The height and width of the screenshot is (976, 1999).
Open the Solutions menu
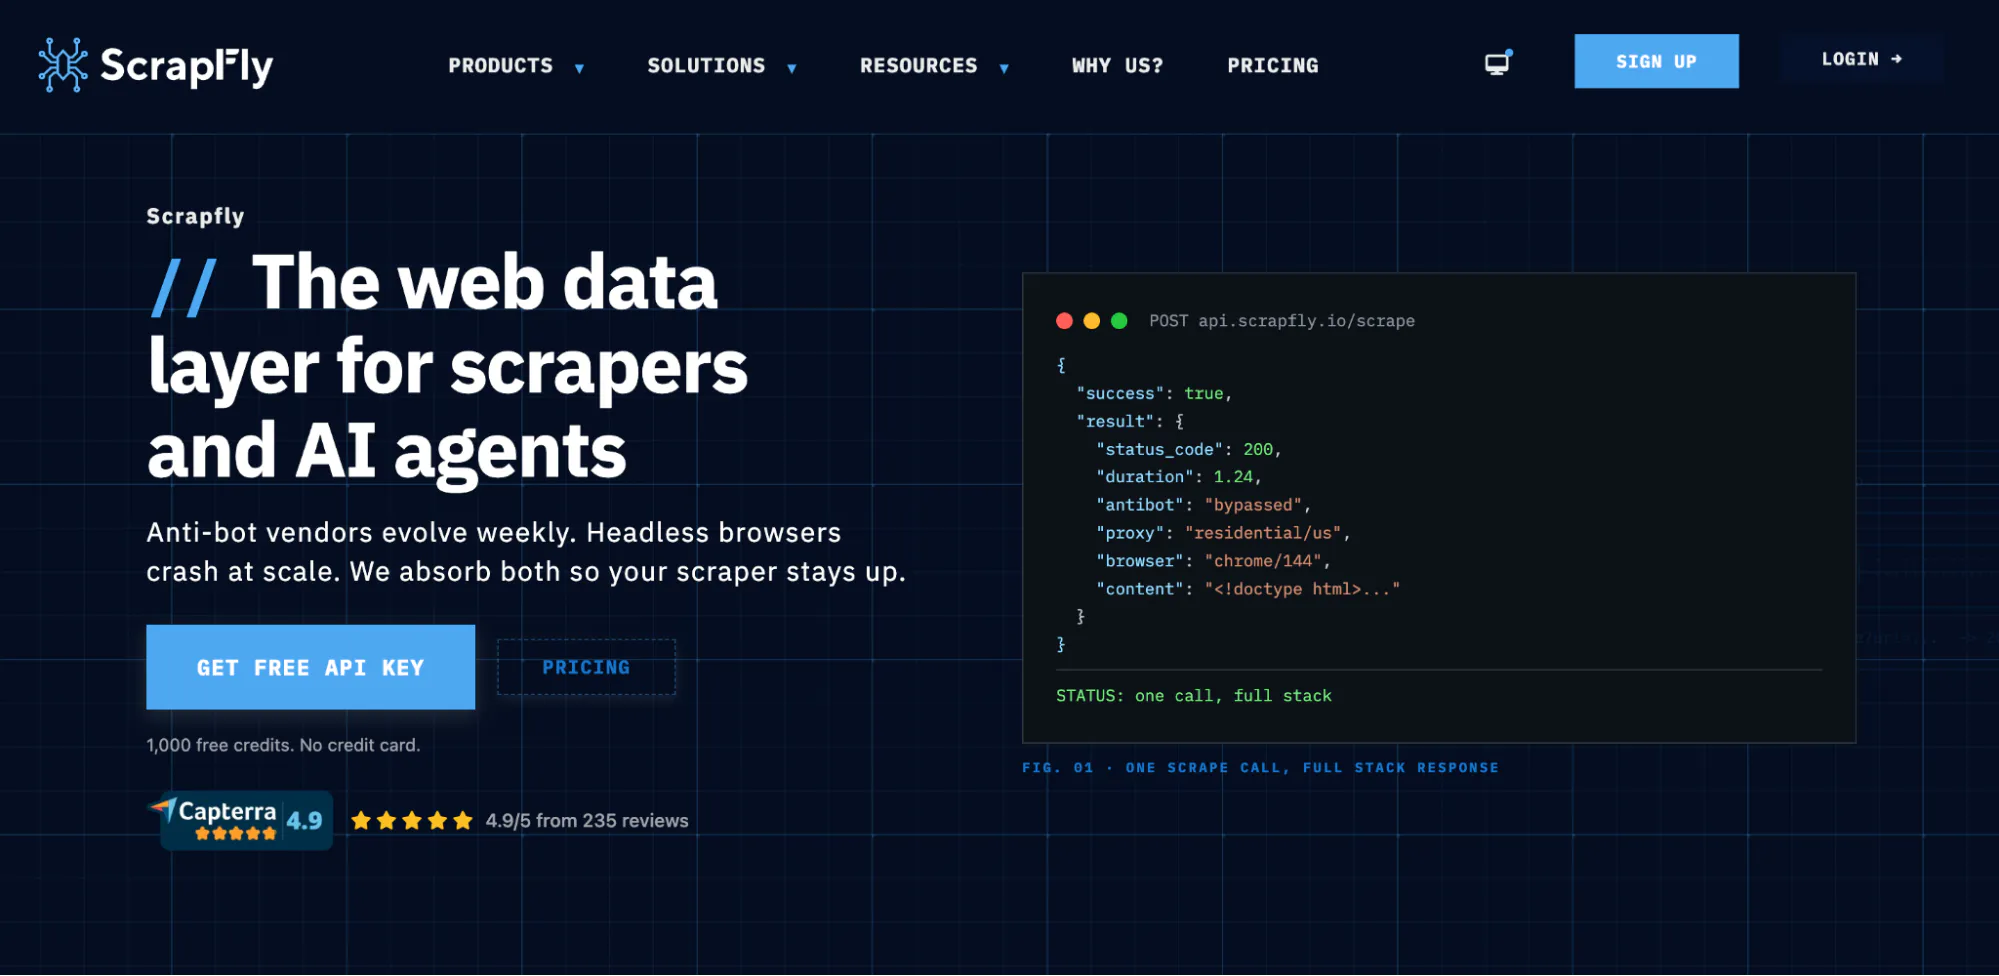706,66
